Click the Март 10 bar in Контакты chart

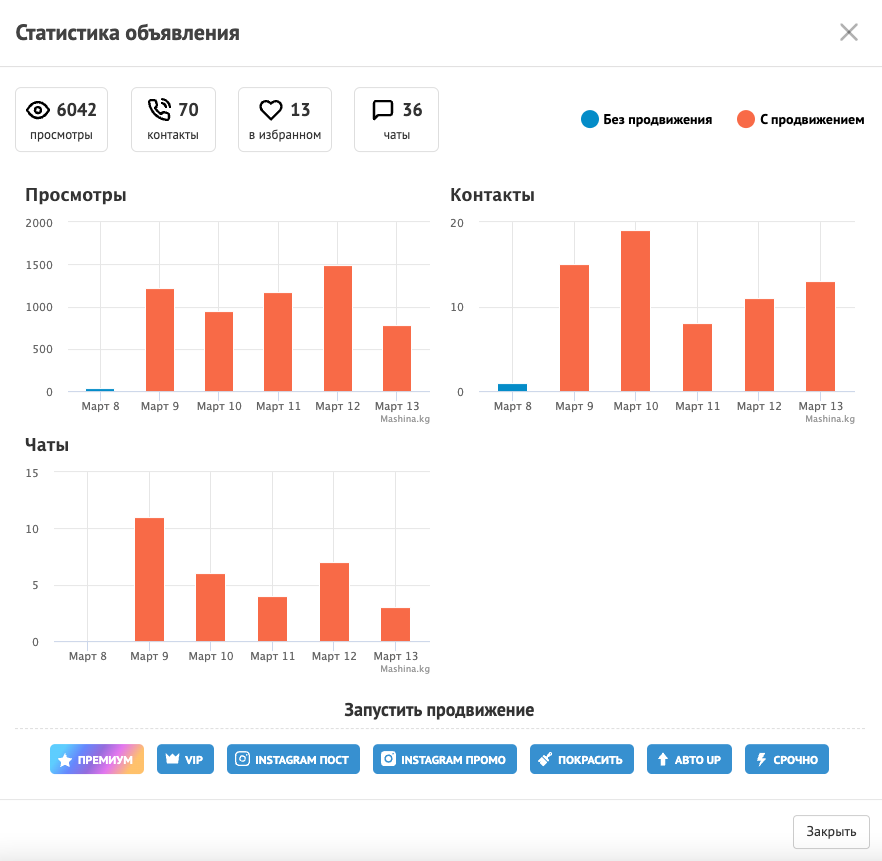pos(636,311)
